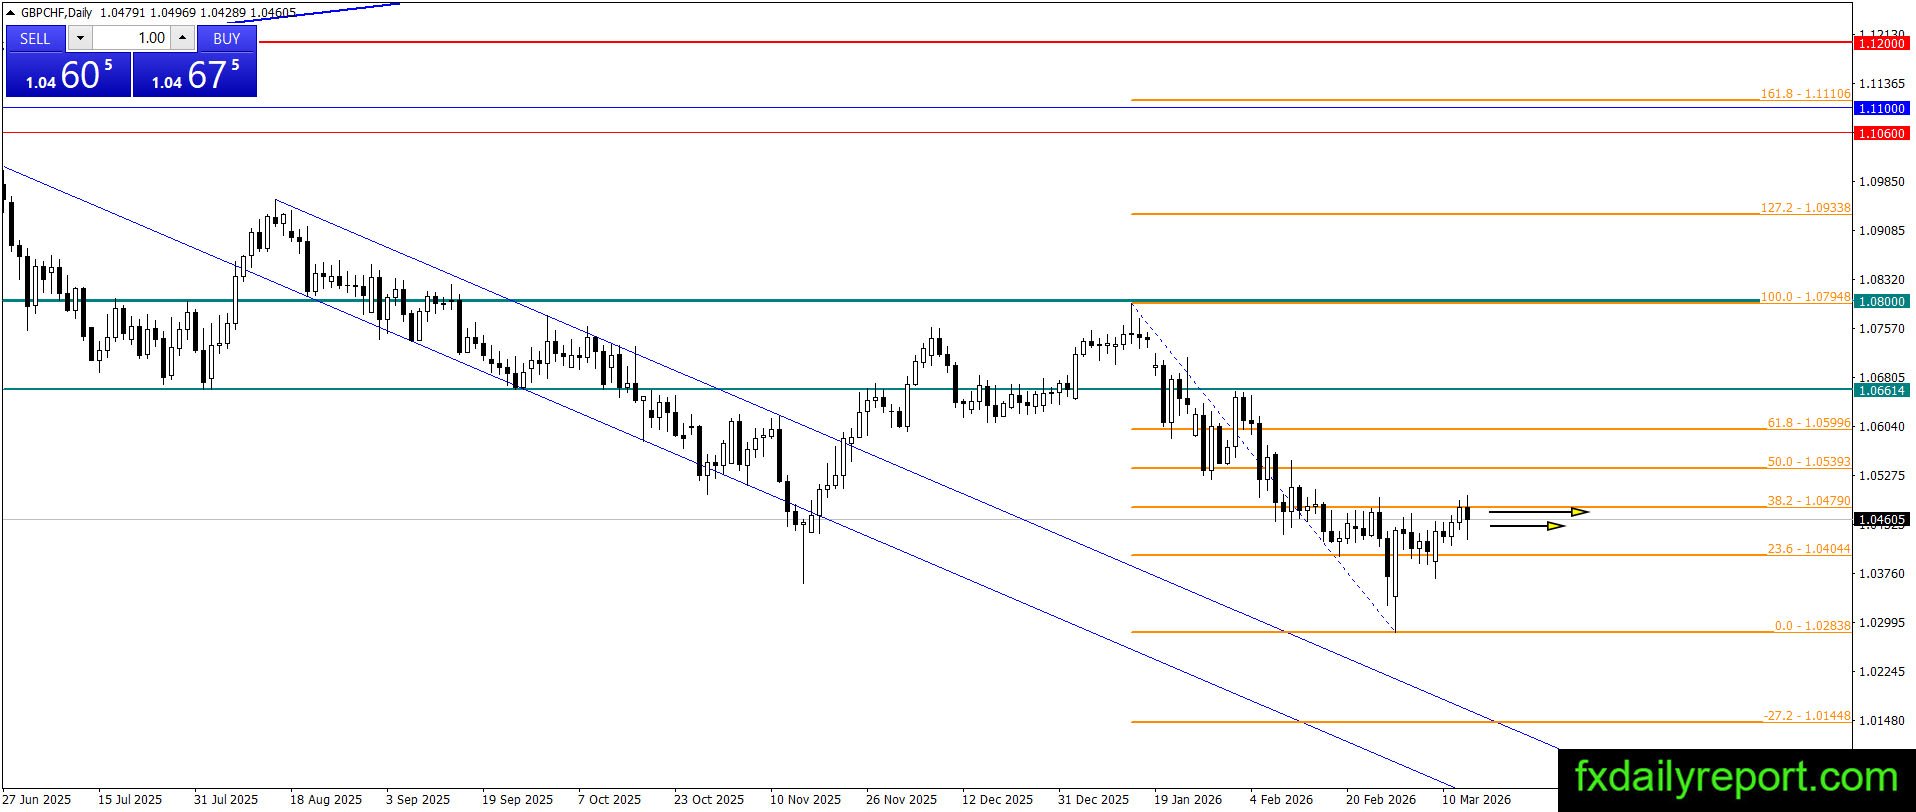Image resolution: width=1916 pixels, height=812 pixels.
Task: Click the 1.03760 value on the price scale
Action: click(1880, 574)
